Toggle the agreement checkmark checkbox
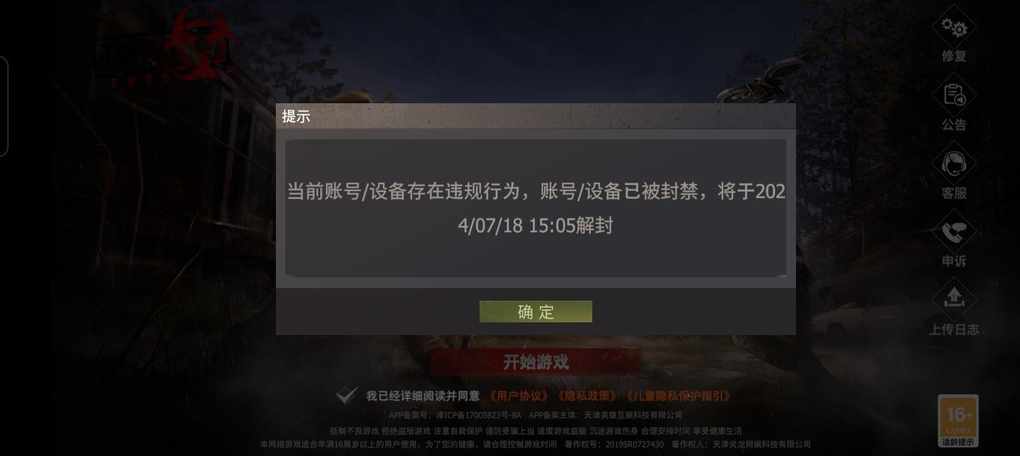Image resolution: width=1020 pixels, height=456 pixels. (x=348, y=395)
